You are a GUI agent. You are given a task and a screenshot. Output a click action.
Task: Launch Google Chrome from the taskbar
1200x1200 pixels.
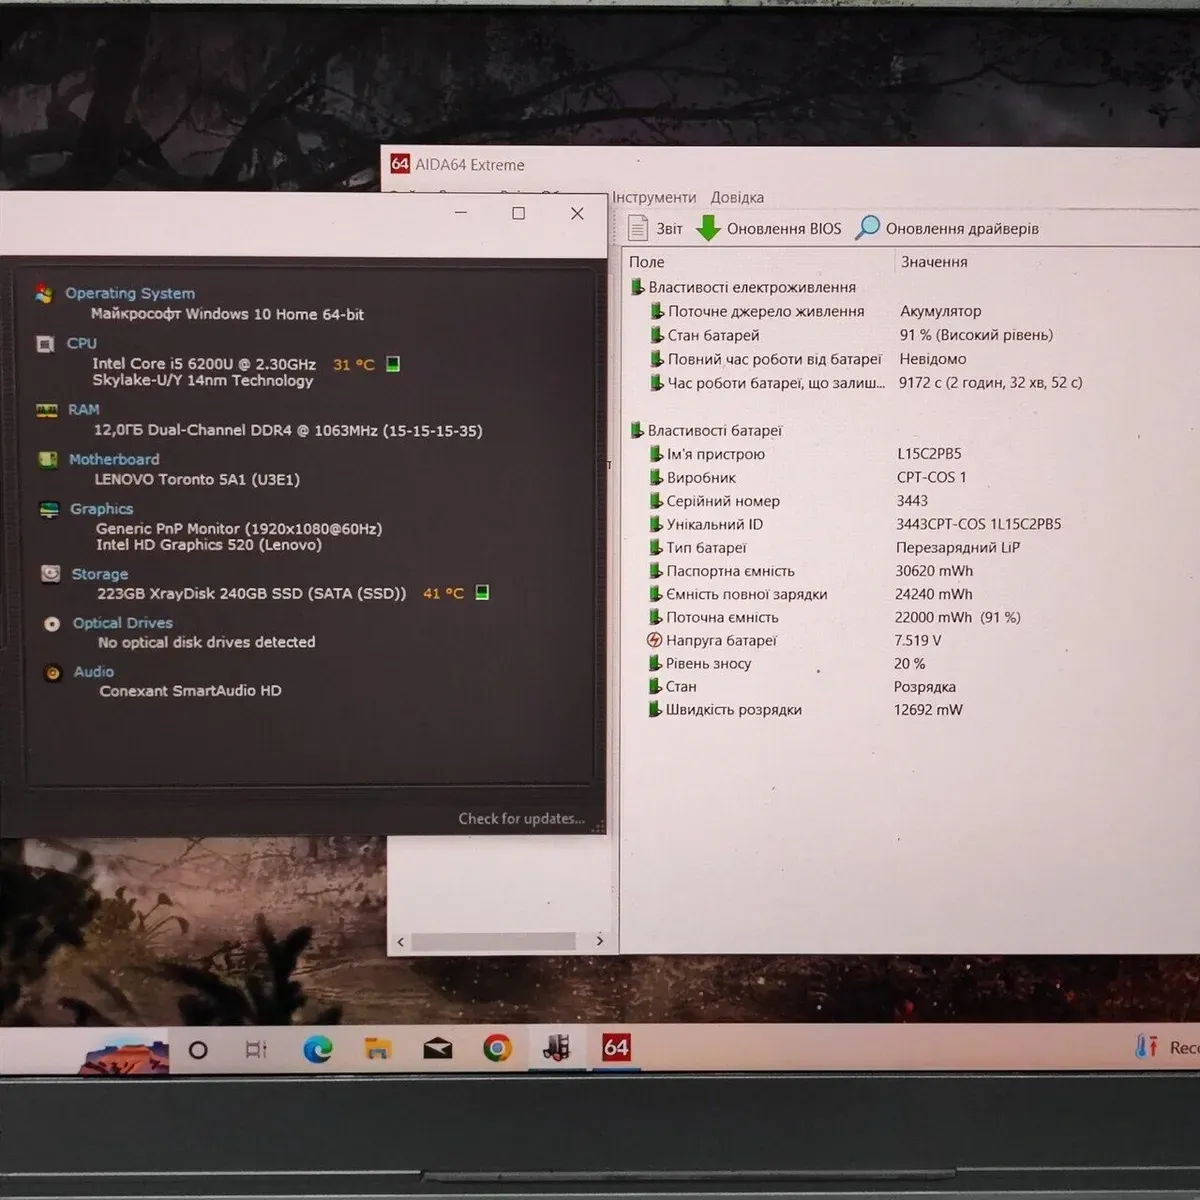pyautogui.click(x=497, y=1048)
